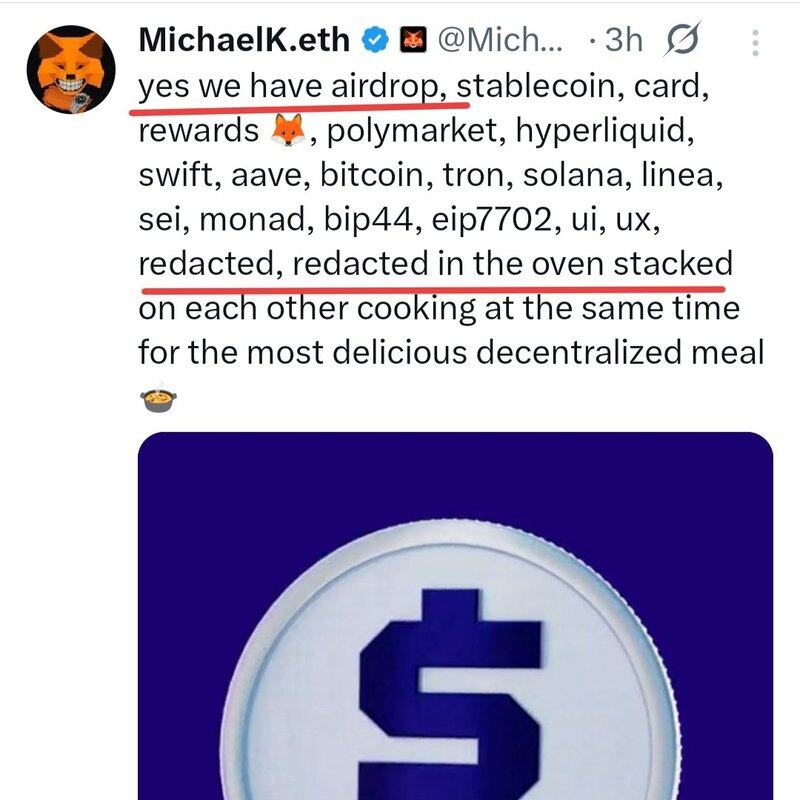The image size is (800, 800).
Task: Click the cooking pot emoji
Action: coord(157,399)
